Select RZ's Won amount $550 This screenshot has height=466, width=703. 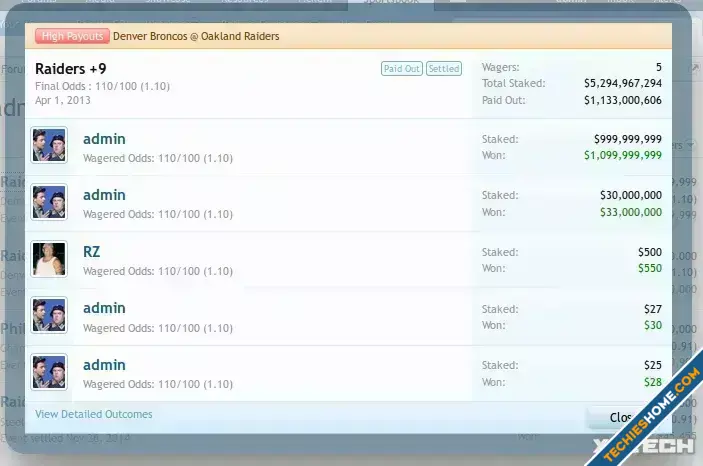(650, 268)
